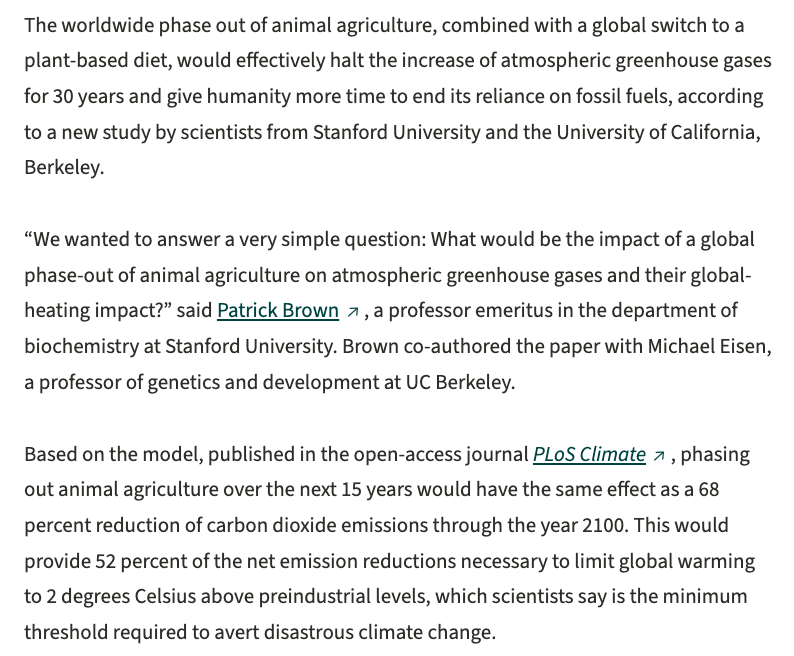Click the phrase "plant-based diet"
Image resolution: width=794 pixels, height=656 pixels.
click(x=96, y=60)
